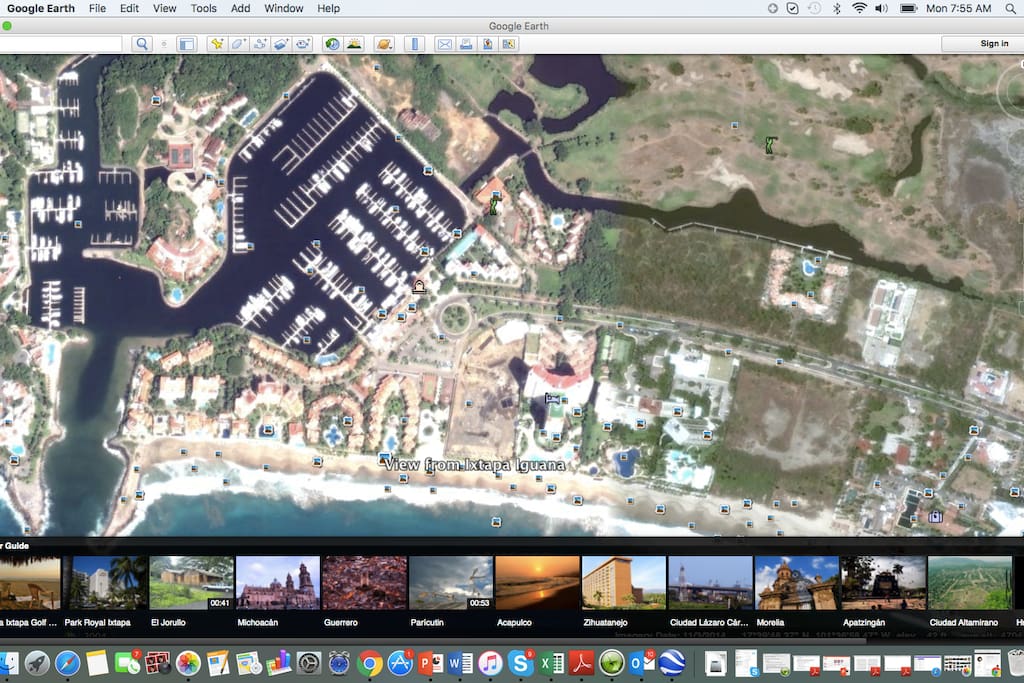Open Microsoft Word from the Dock
The image size is (1024, 683).
460,663
